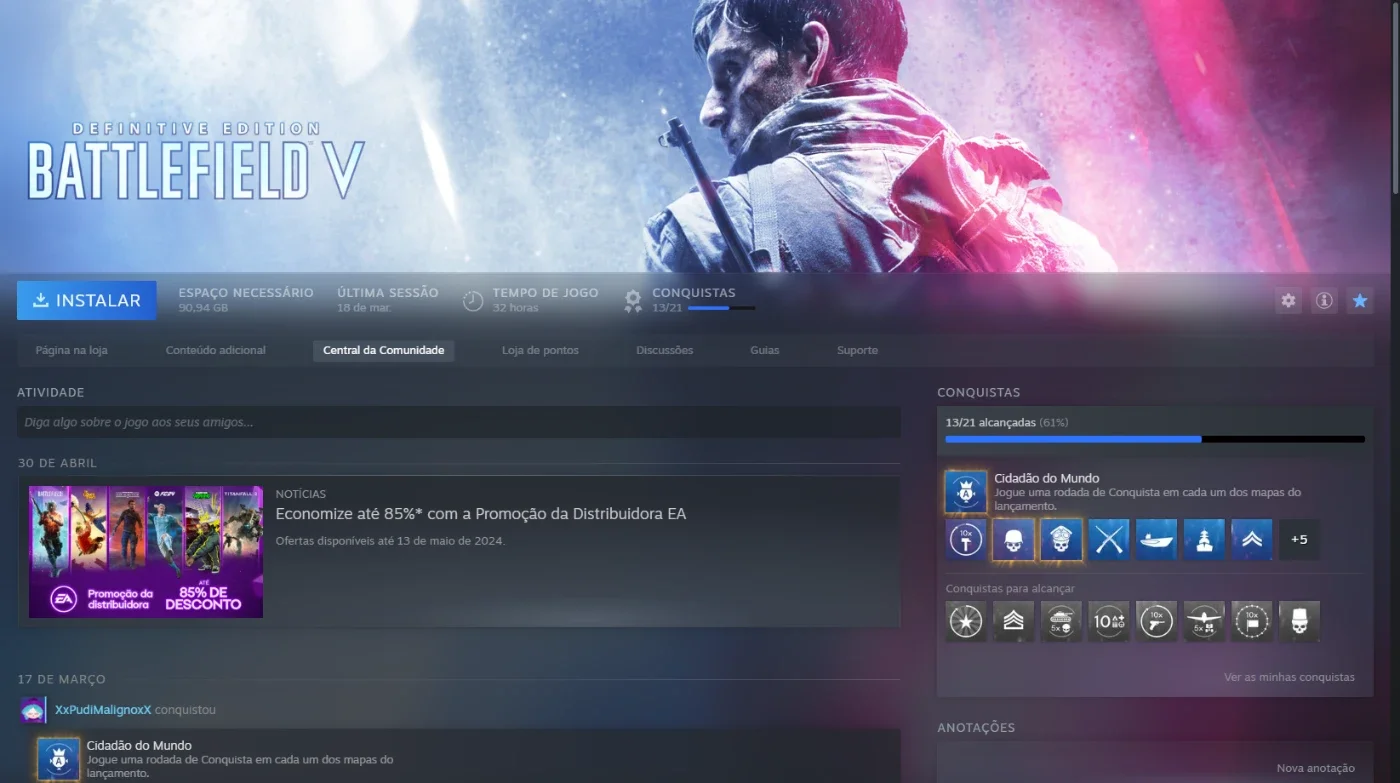Screen dimensions: 1400x783
Task: Select the landing boat achievement icon
Action: click(1157, 539)
